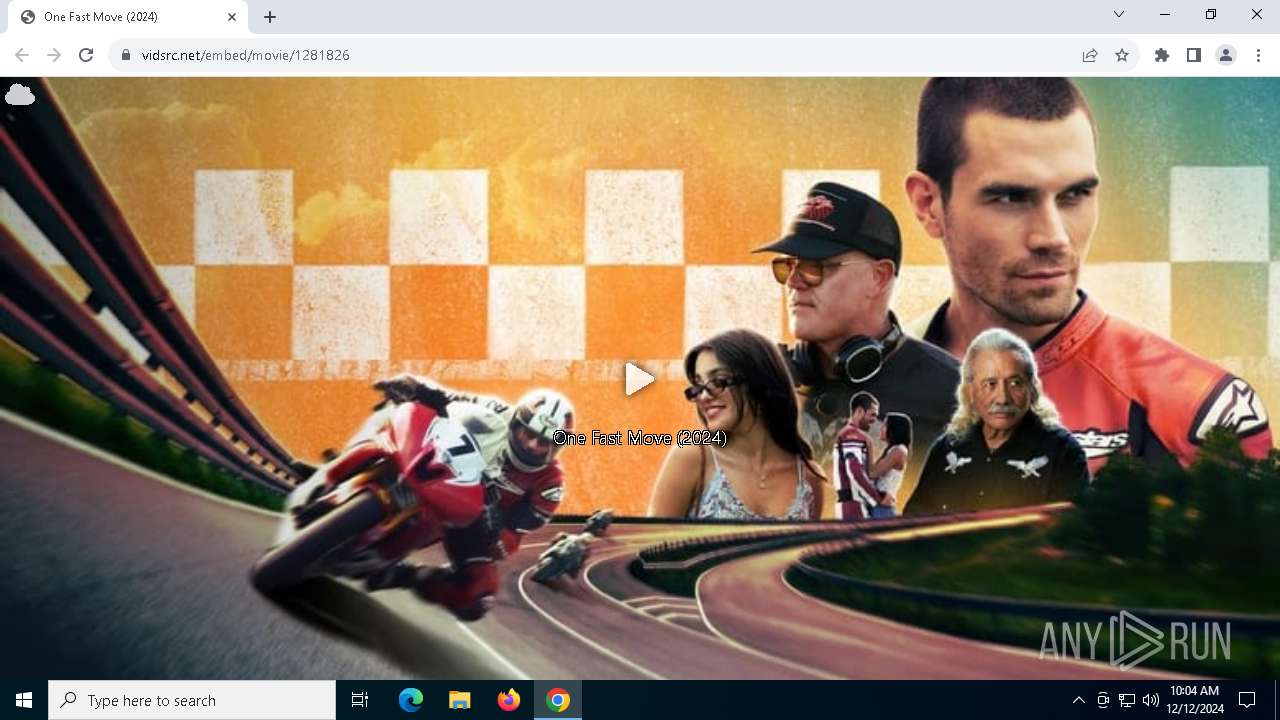Expand the tab search chevron
The height and width of the screenshot is (720, 1280).
[x=1119, y=14]
